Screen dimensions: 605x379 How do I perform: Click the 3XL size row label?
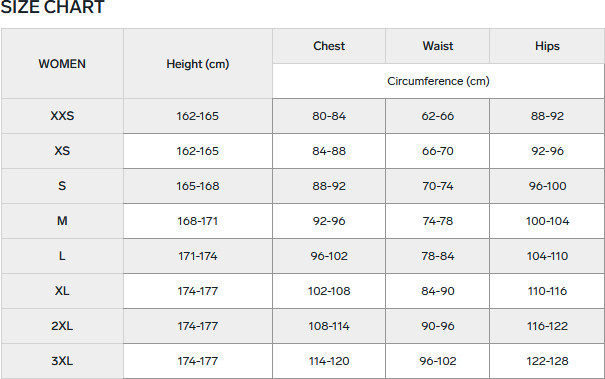[62, 361]
